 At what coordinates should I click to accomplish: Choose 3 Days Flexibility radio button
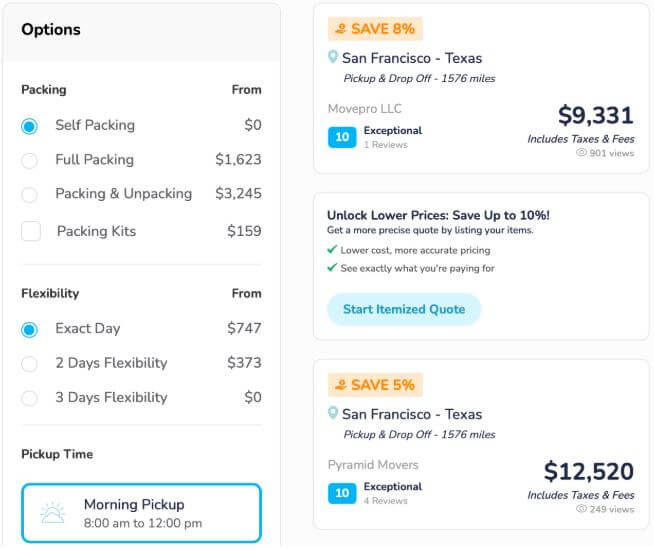(30, 398)
